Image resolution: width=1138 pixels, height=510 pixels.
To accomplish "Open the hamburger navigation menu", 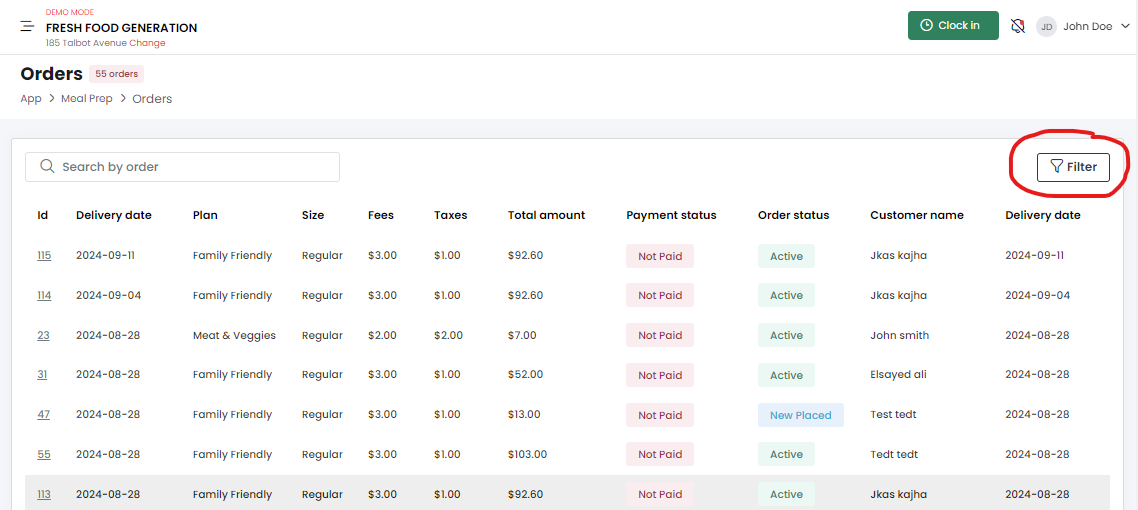I will point(28,27).
